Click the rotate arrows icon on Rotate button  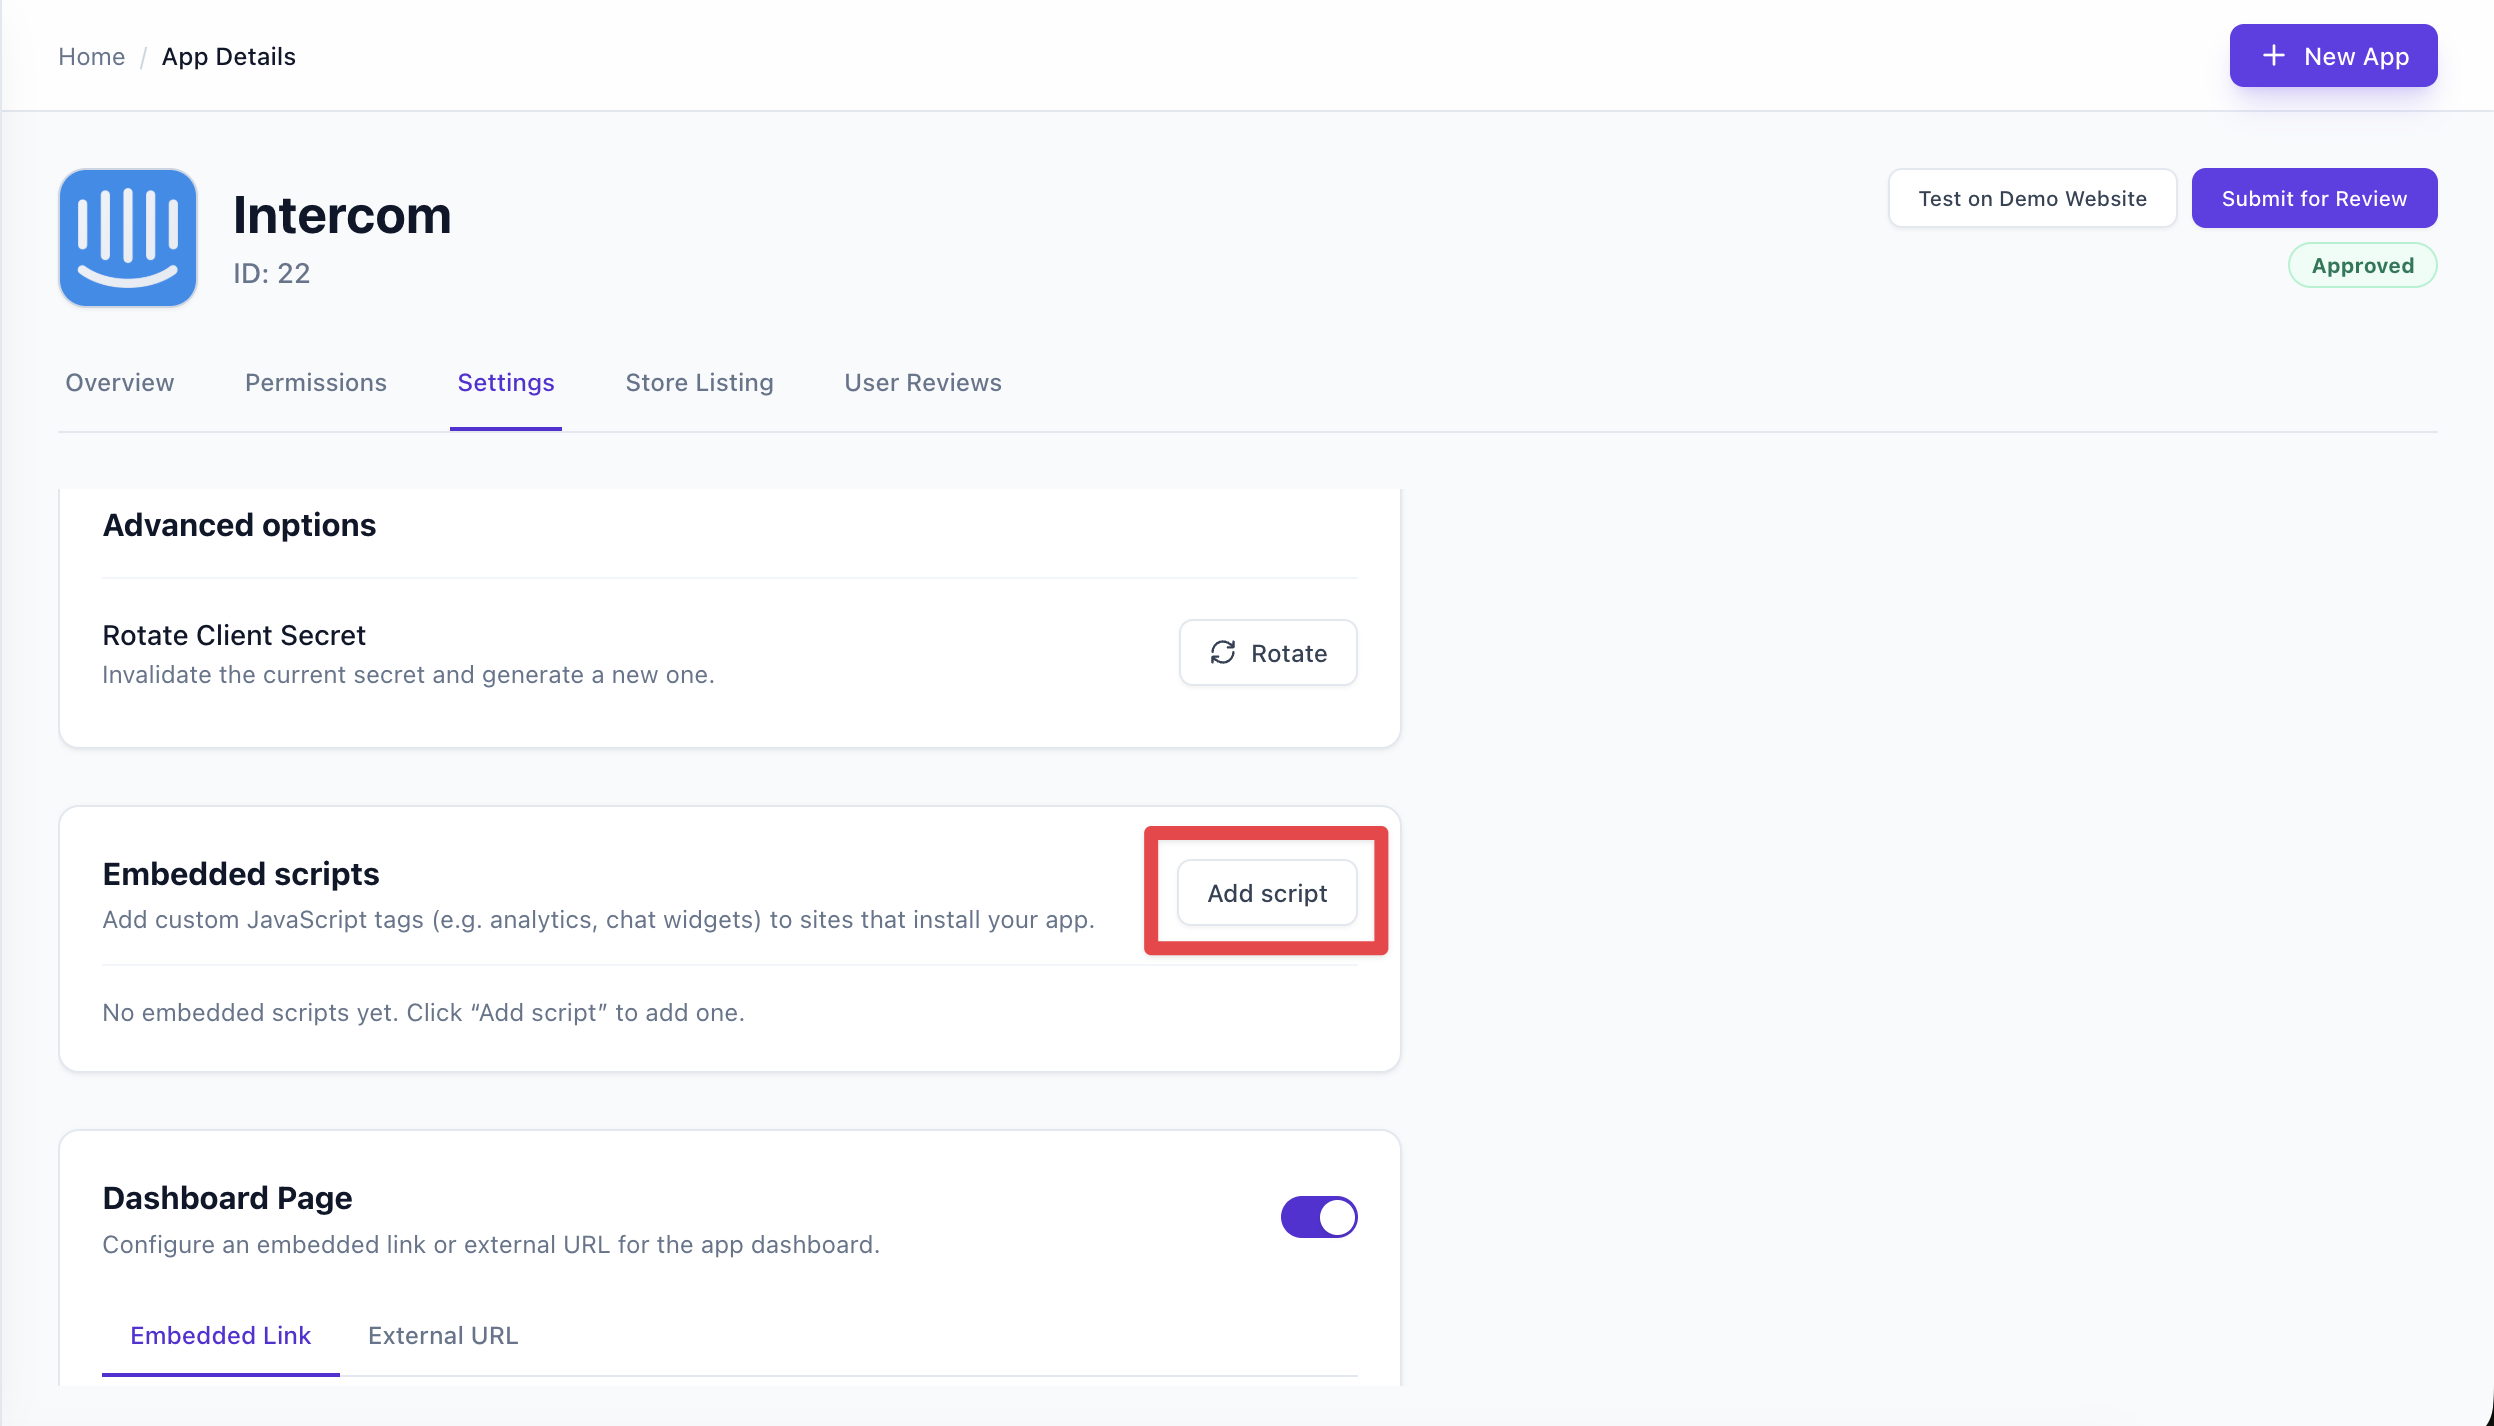[x=1224, y=653]
